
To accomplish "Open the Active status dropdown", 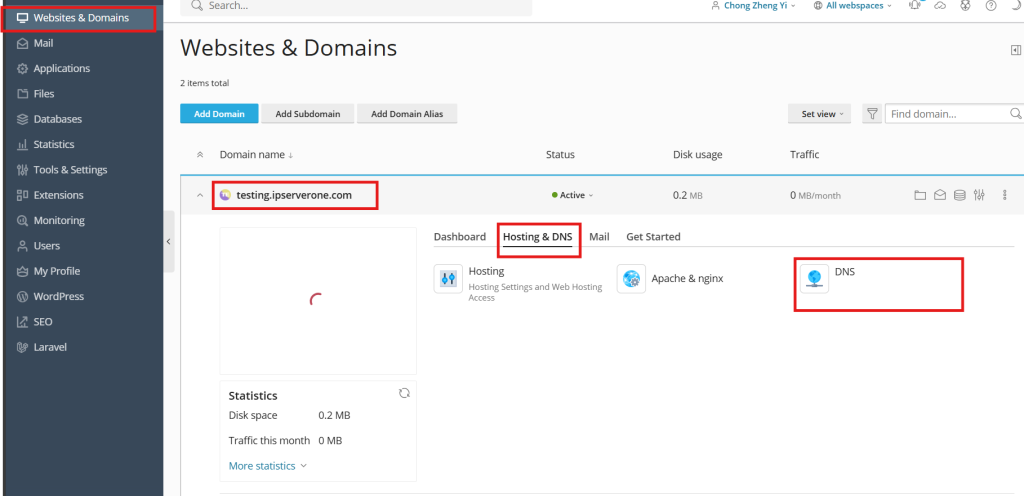I will point(575,195).
